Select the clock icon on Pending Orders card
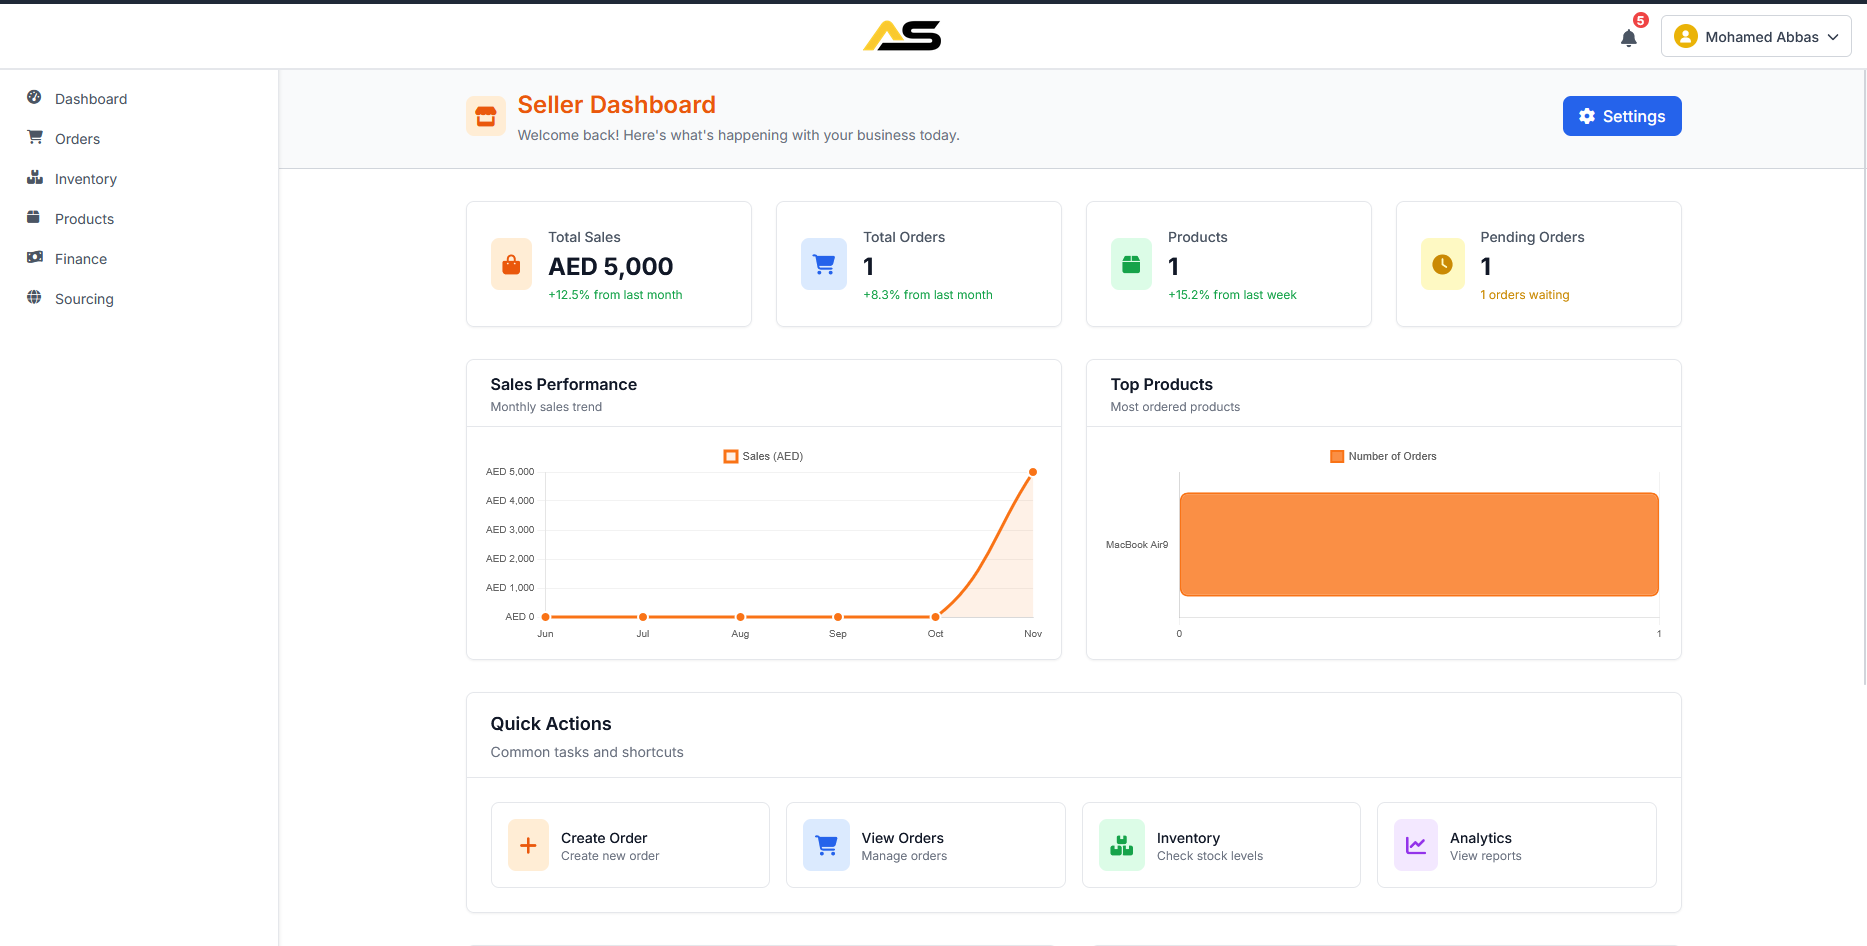 (1442, 264)
